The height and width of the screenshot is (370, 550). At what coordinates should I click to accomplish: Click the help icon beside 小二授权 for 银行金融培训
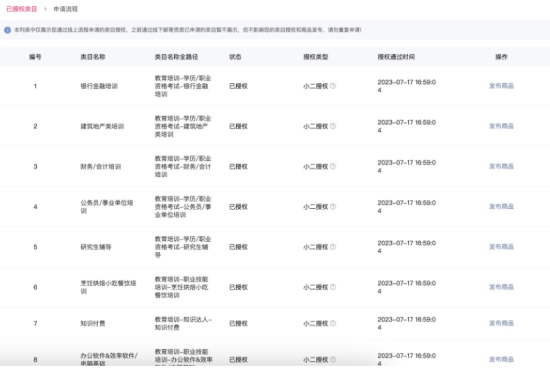(333, 86)
